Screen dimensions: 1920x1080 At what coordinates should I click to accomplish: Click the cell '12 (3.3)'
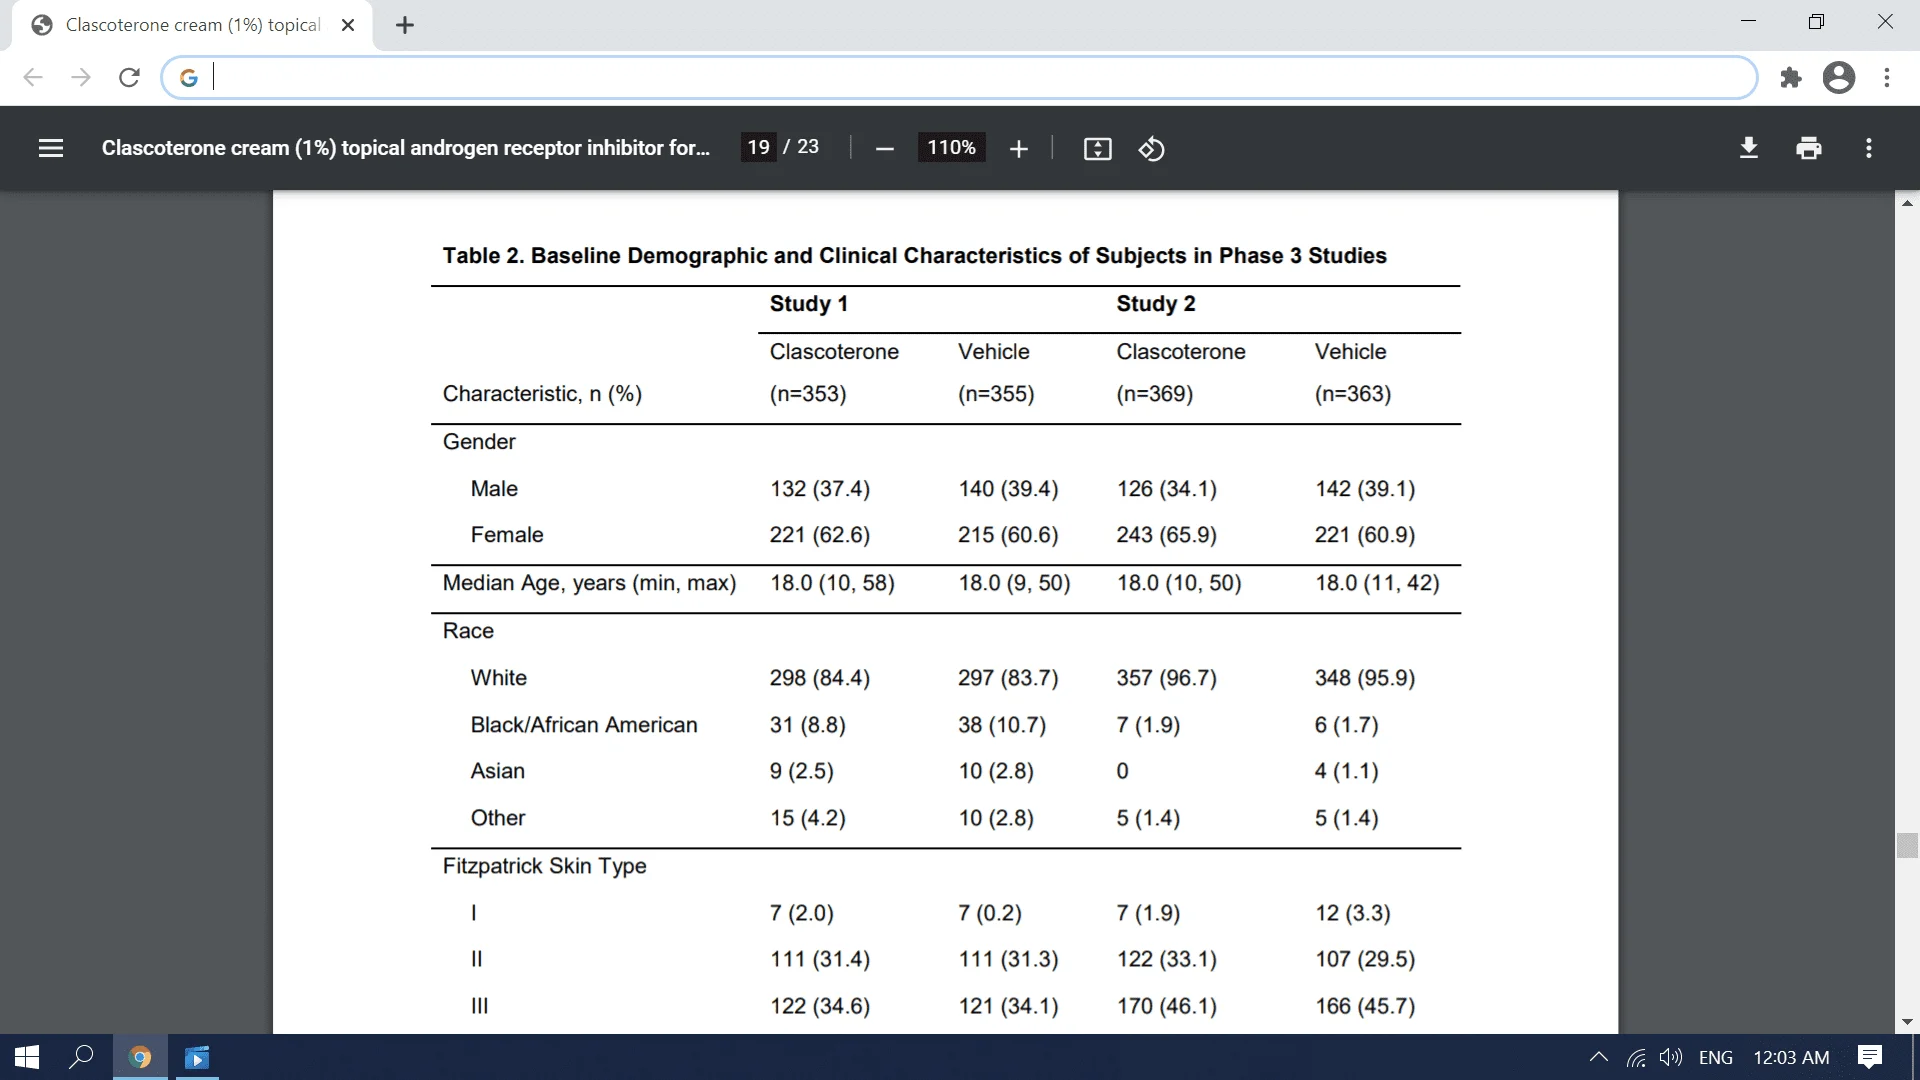coord(1352,912)
